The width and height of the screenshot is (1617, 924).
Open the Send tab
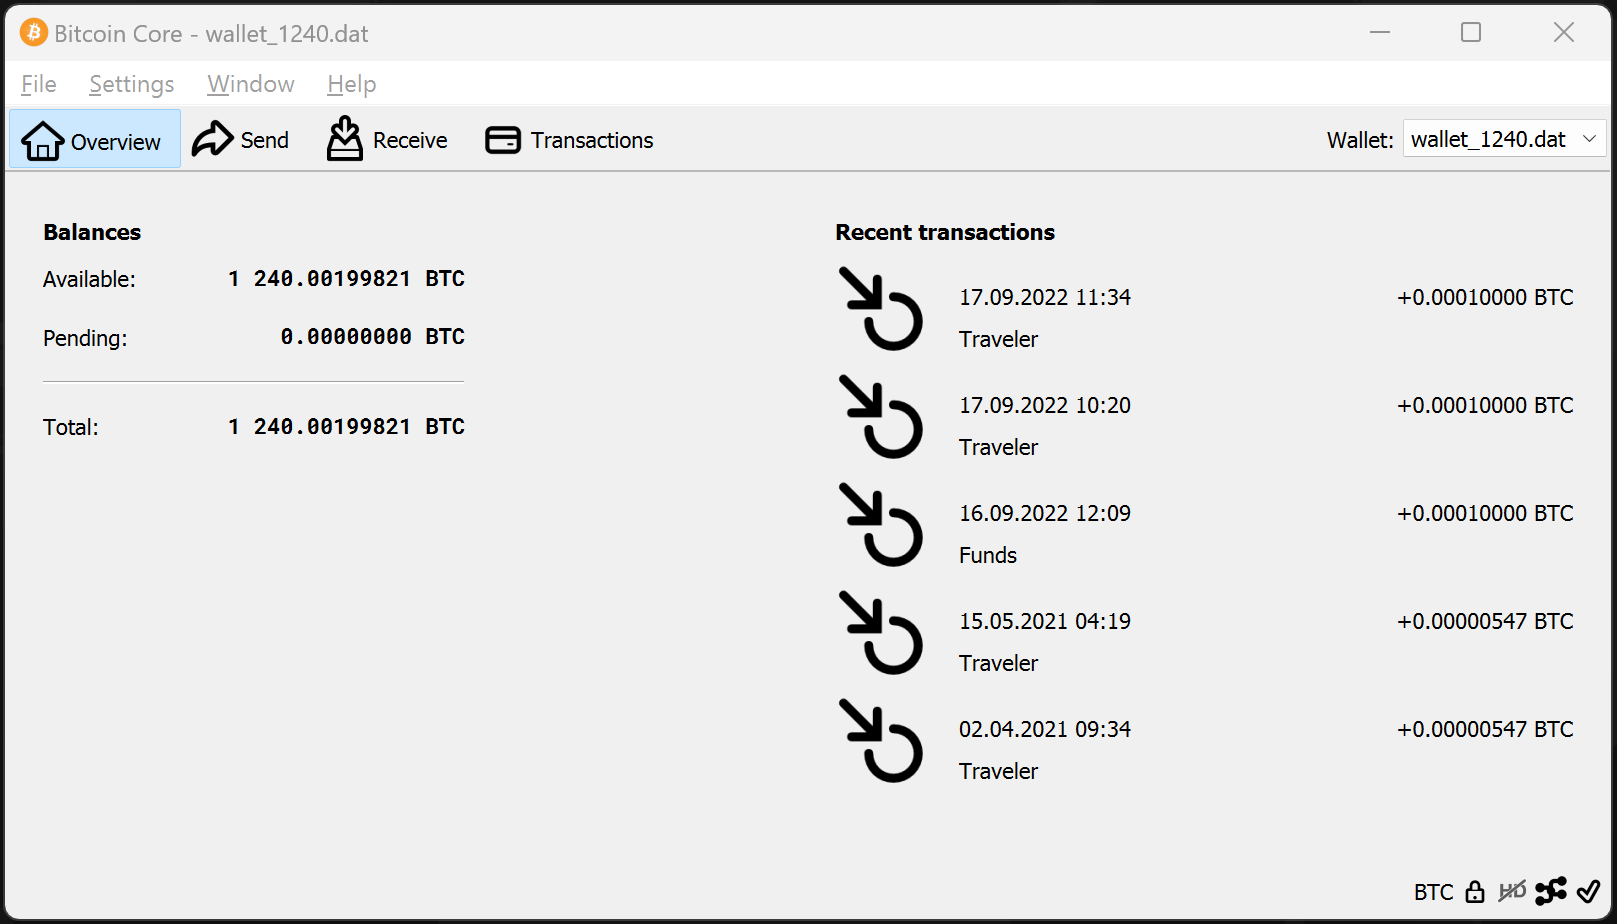point(241,140)
